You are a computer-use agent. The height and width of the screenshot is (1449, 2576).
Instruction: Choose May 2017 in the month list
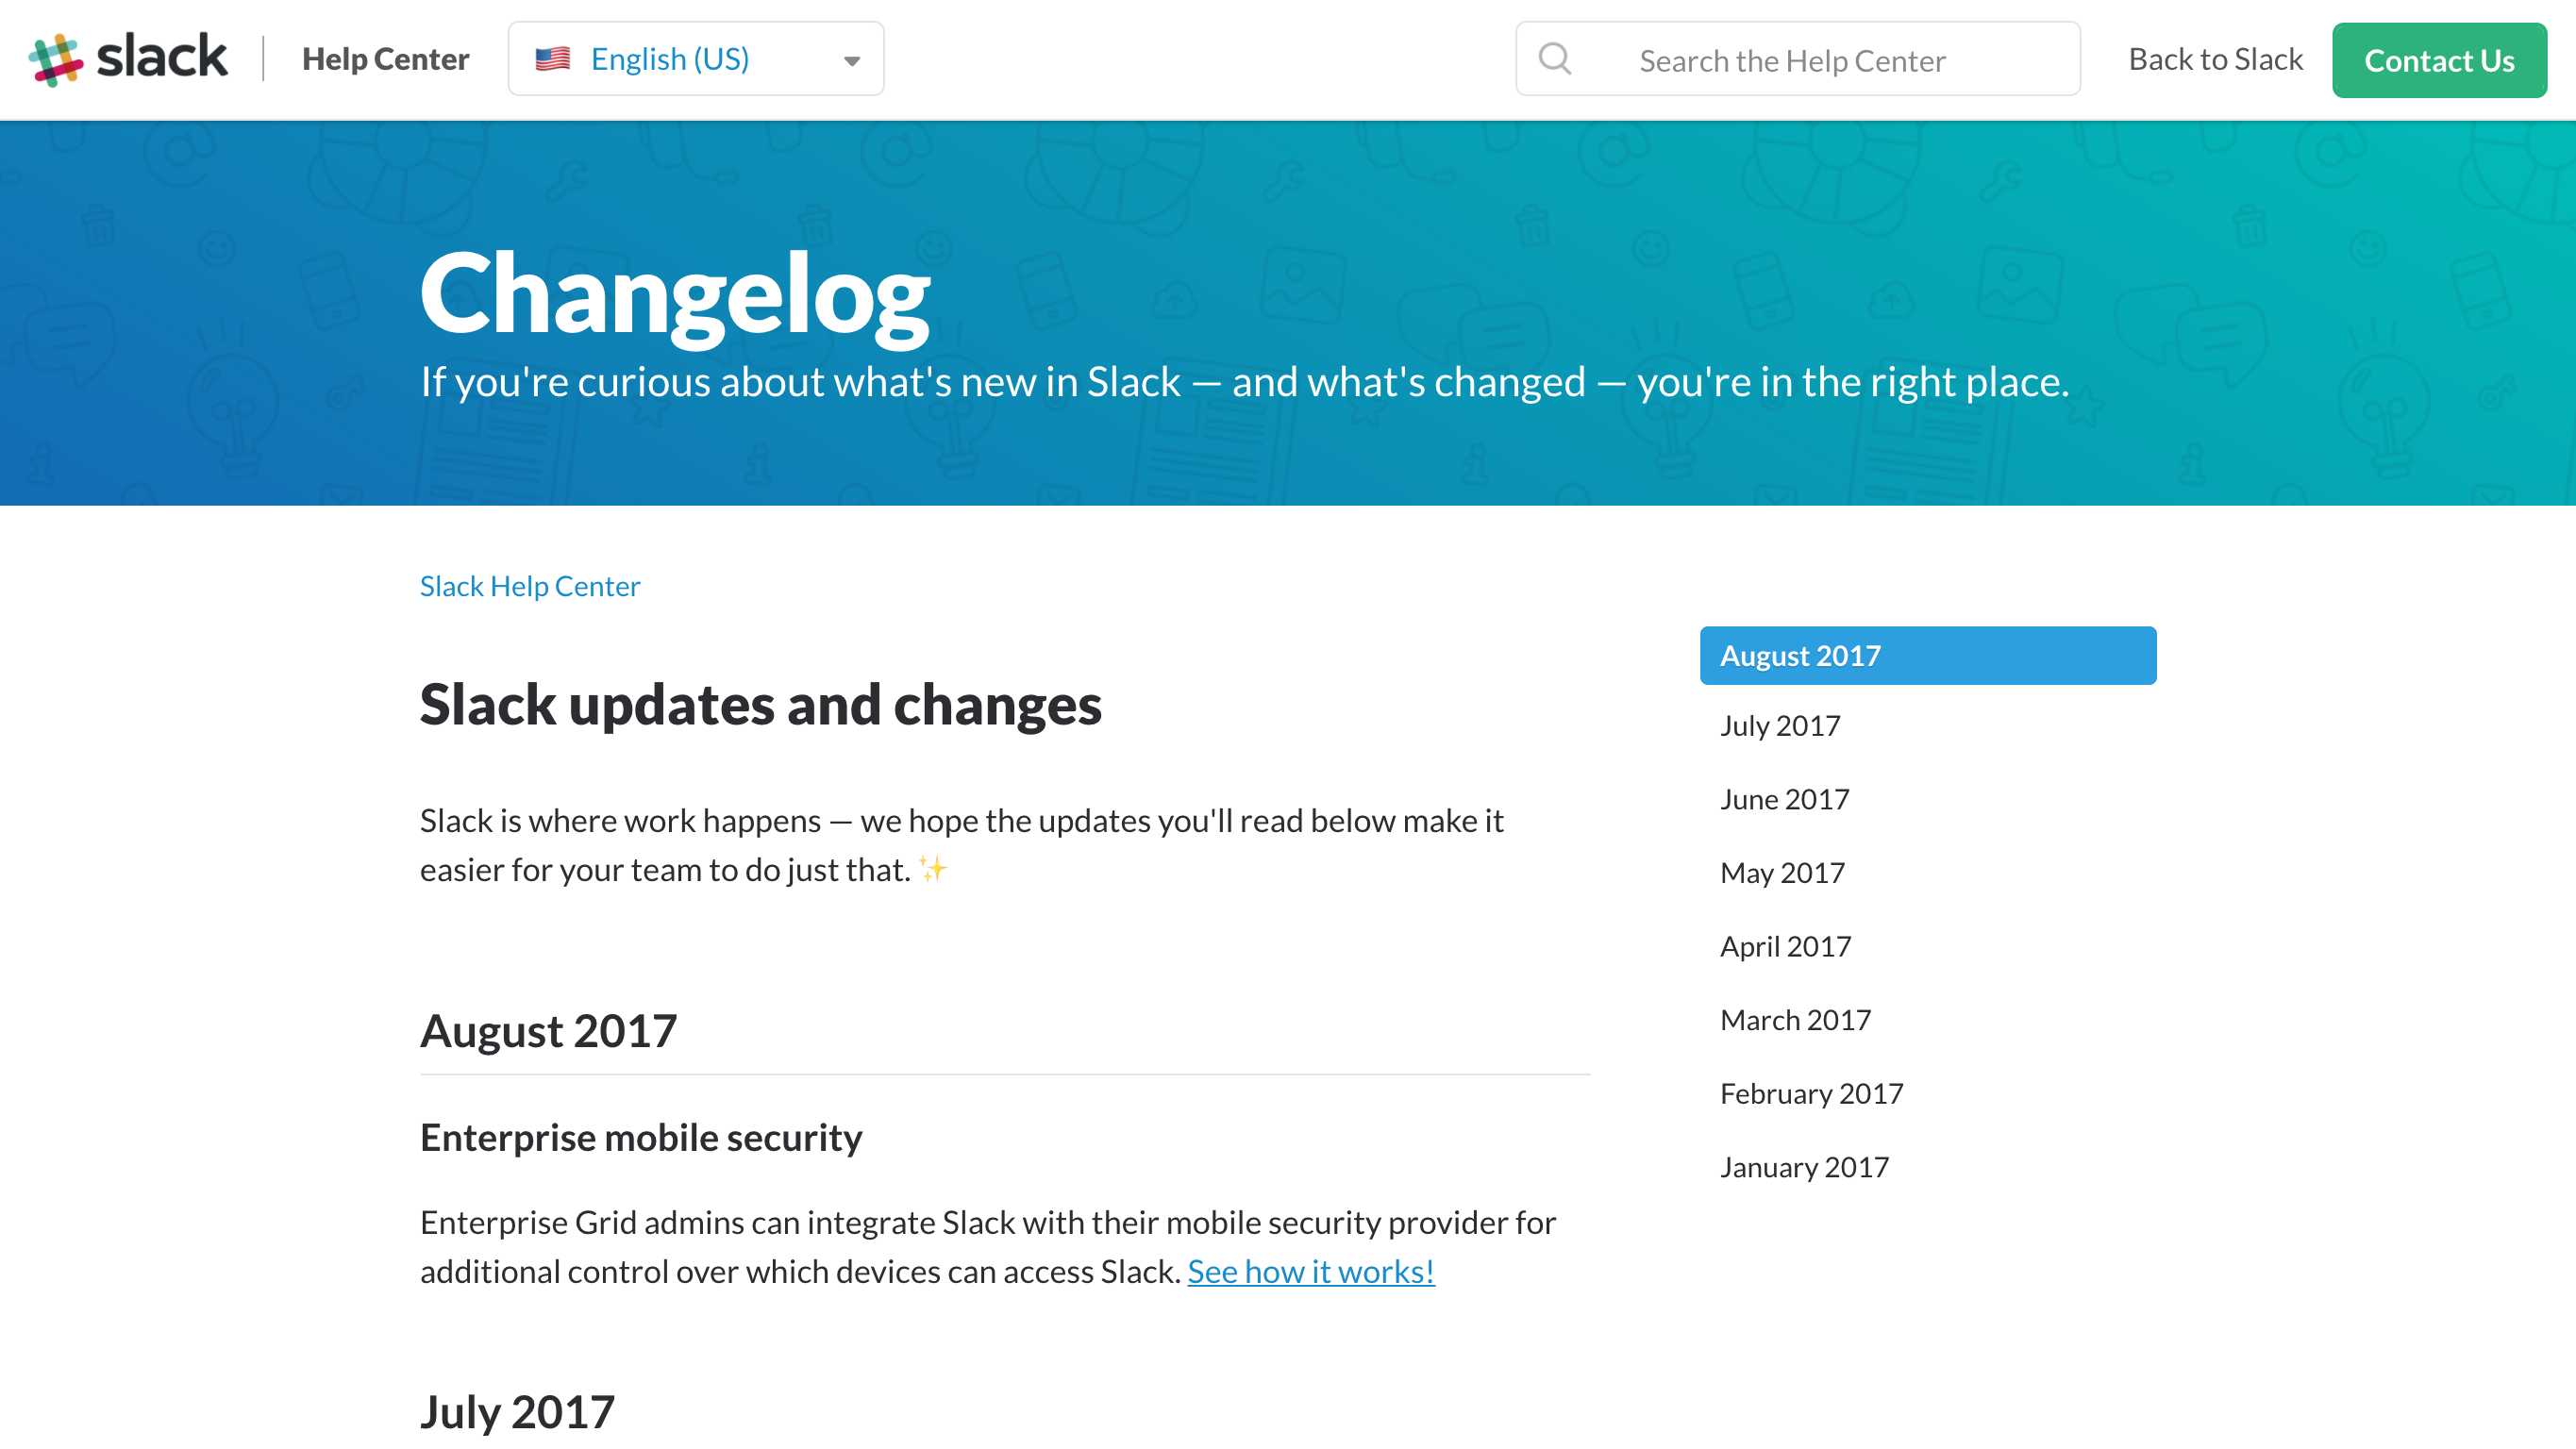[x=1781, y=872]
